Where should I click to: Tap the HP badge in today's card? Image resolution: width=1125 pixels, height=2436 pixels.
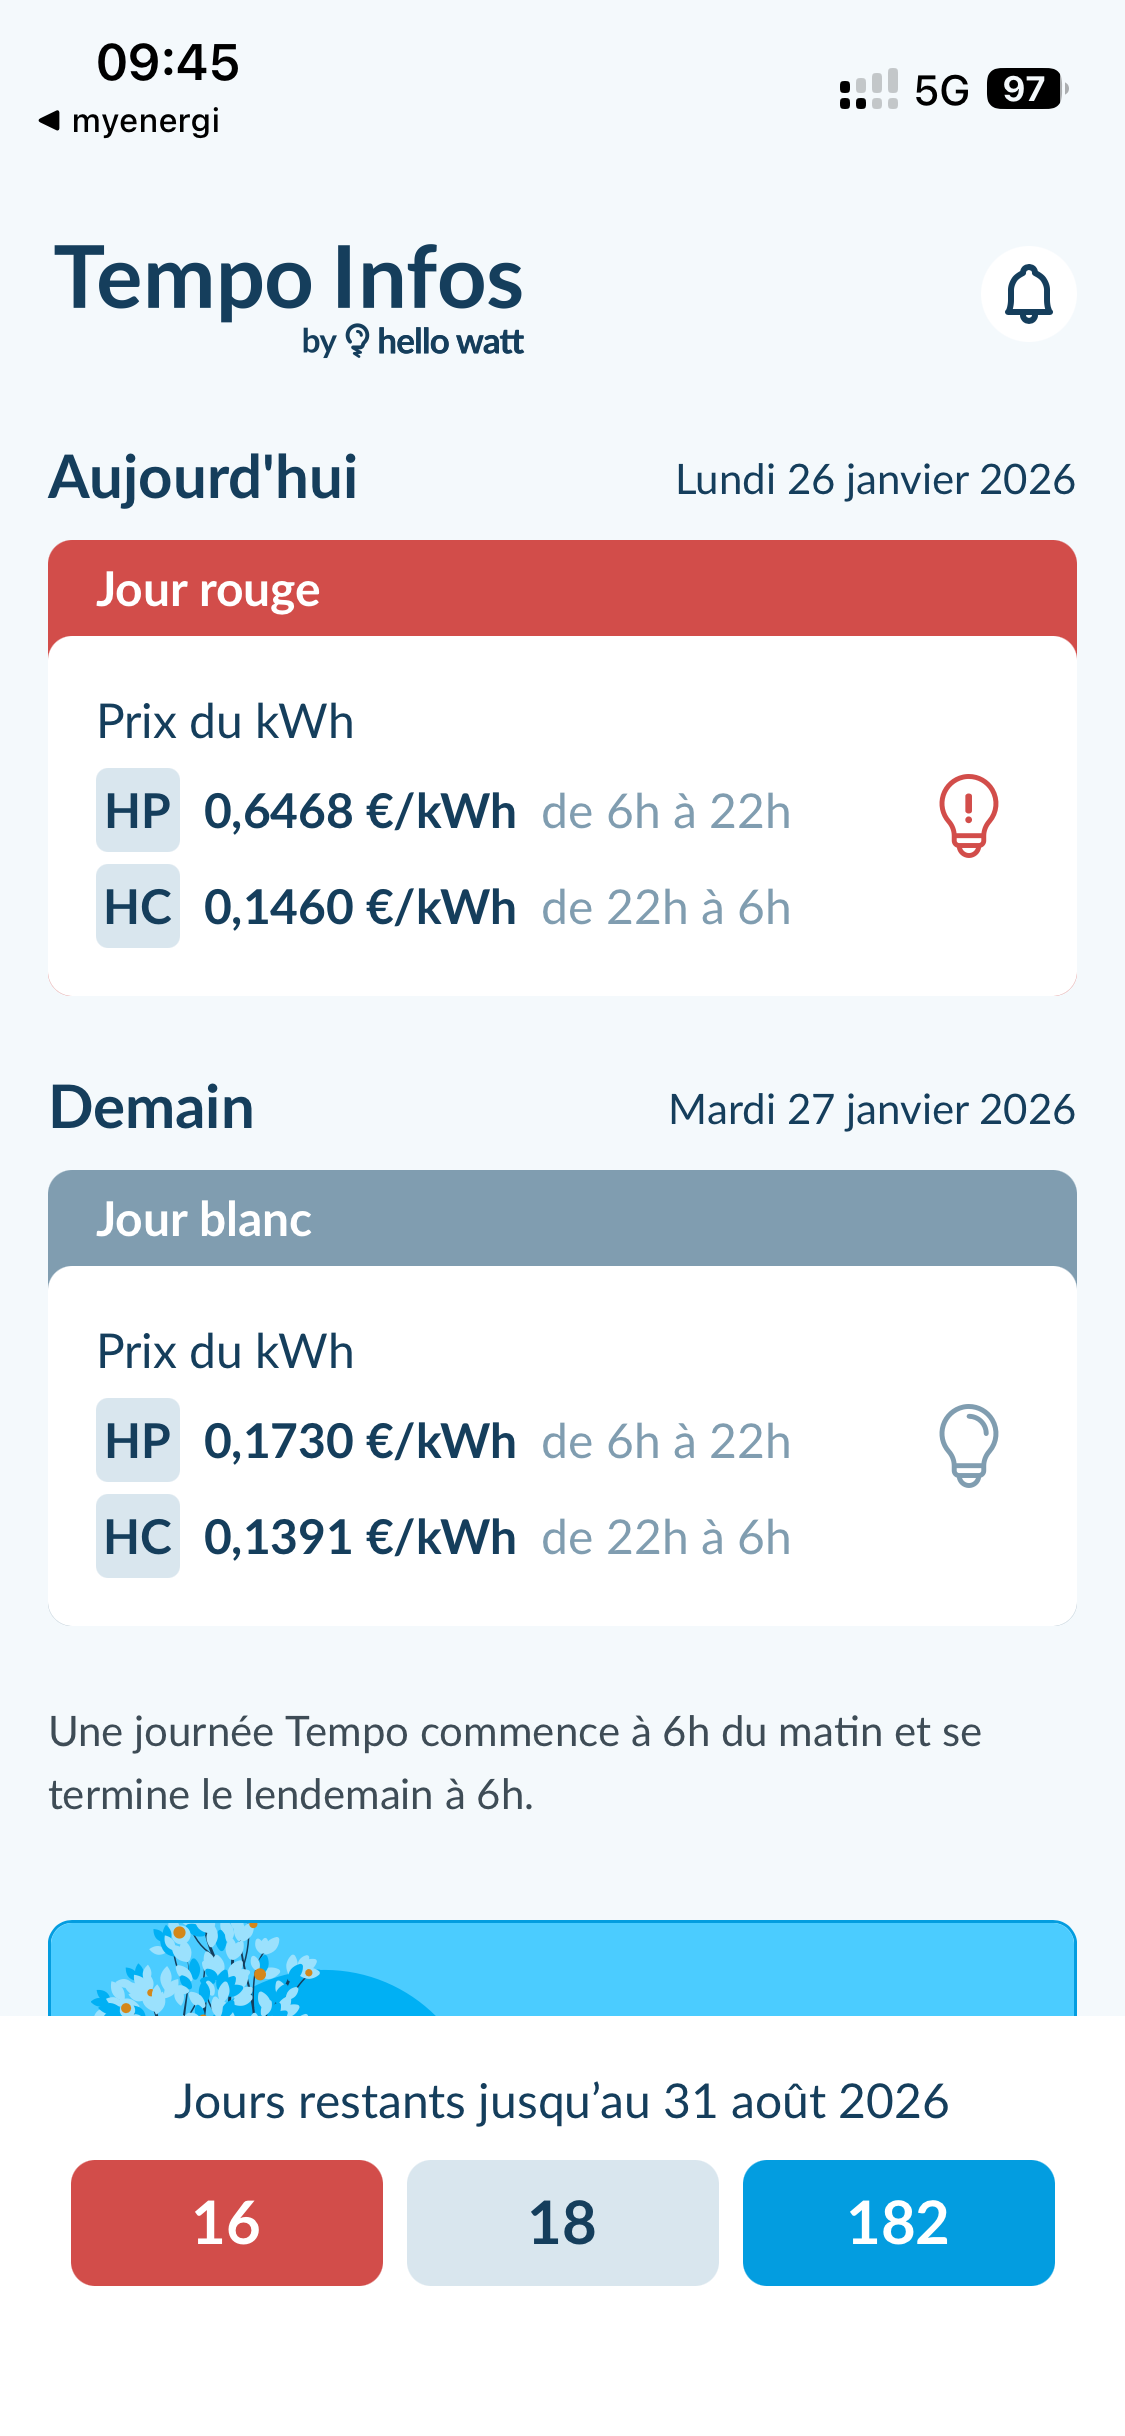[138, 811]
